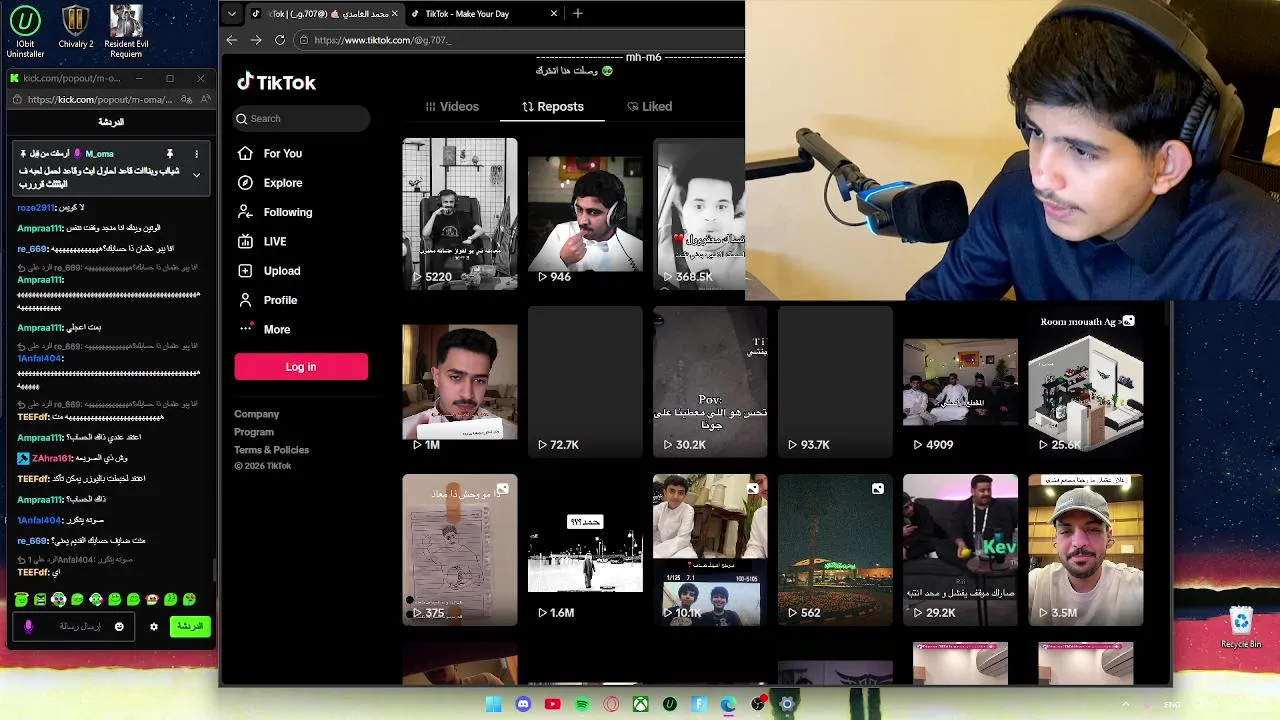Open the video thumbnail with 1M plays
This screenshot has height=720, width=1280.
460,382
